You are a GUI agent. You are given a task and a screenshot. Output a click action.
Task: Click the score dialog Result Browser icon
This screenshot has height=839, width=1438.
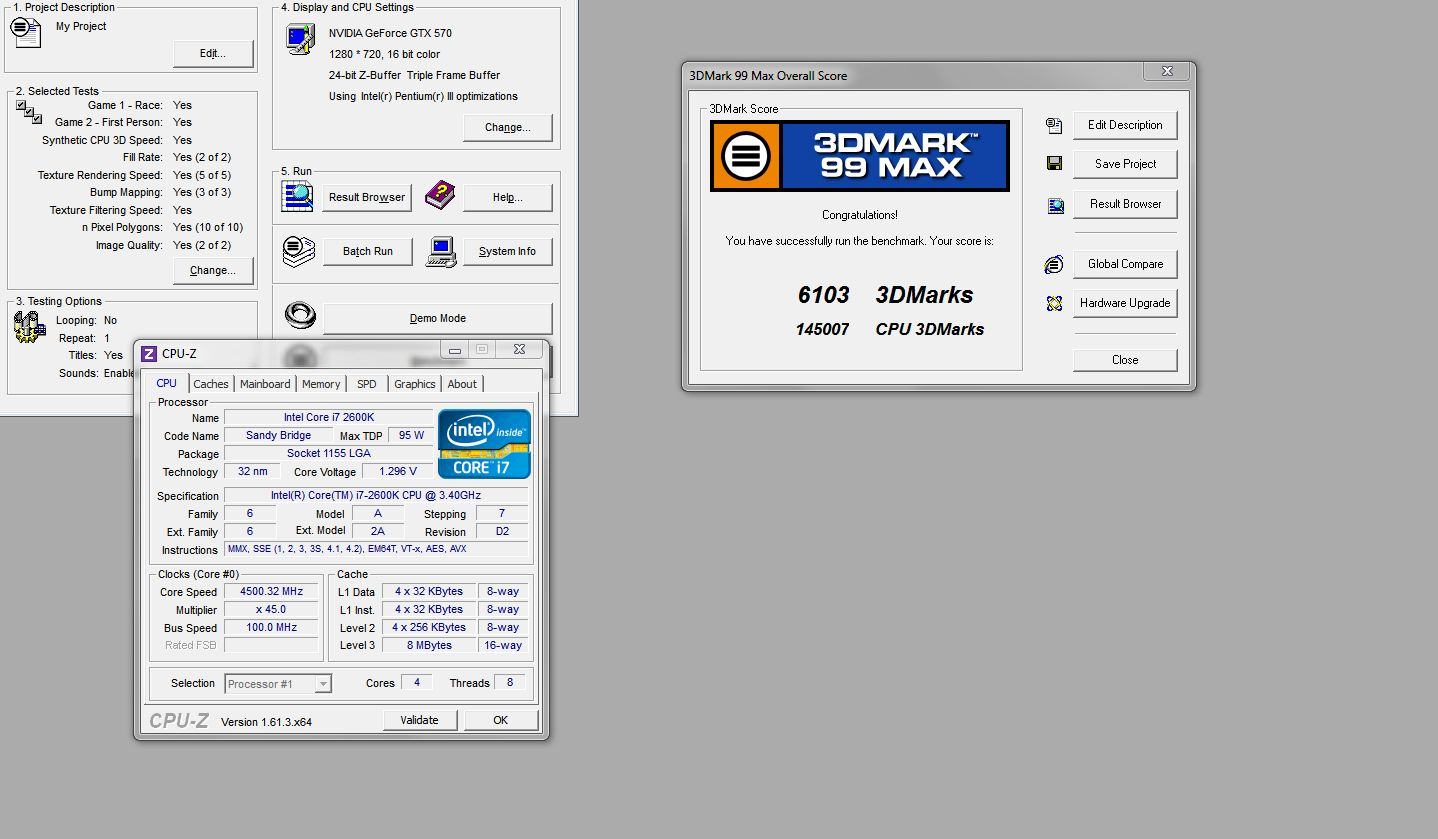click(1055, 206)
